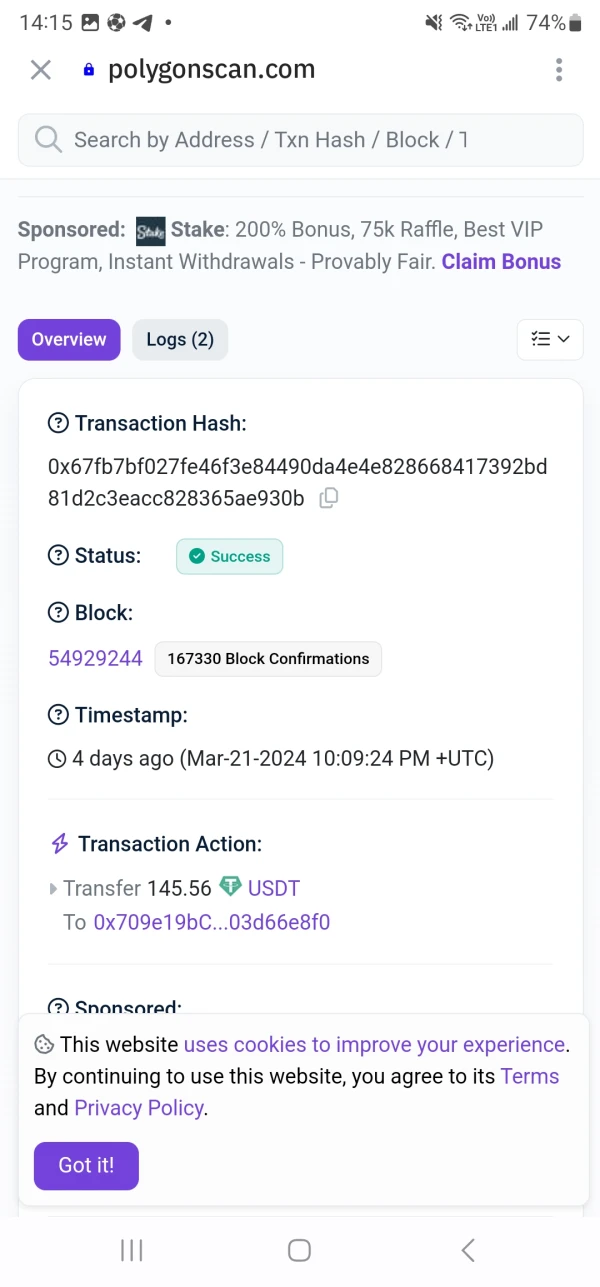Screen dimensions: 600x1287
Task: Open recipient address 0x709e19bC...03d66e8f0
Action: pos(211,922)
